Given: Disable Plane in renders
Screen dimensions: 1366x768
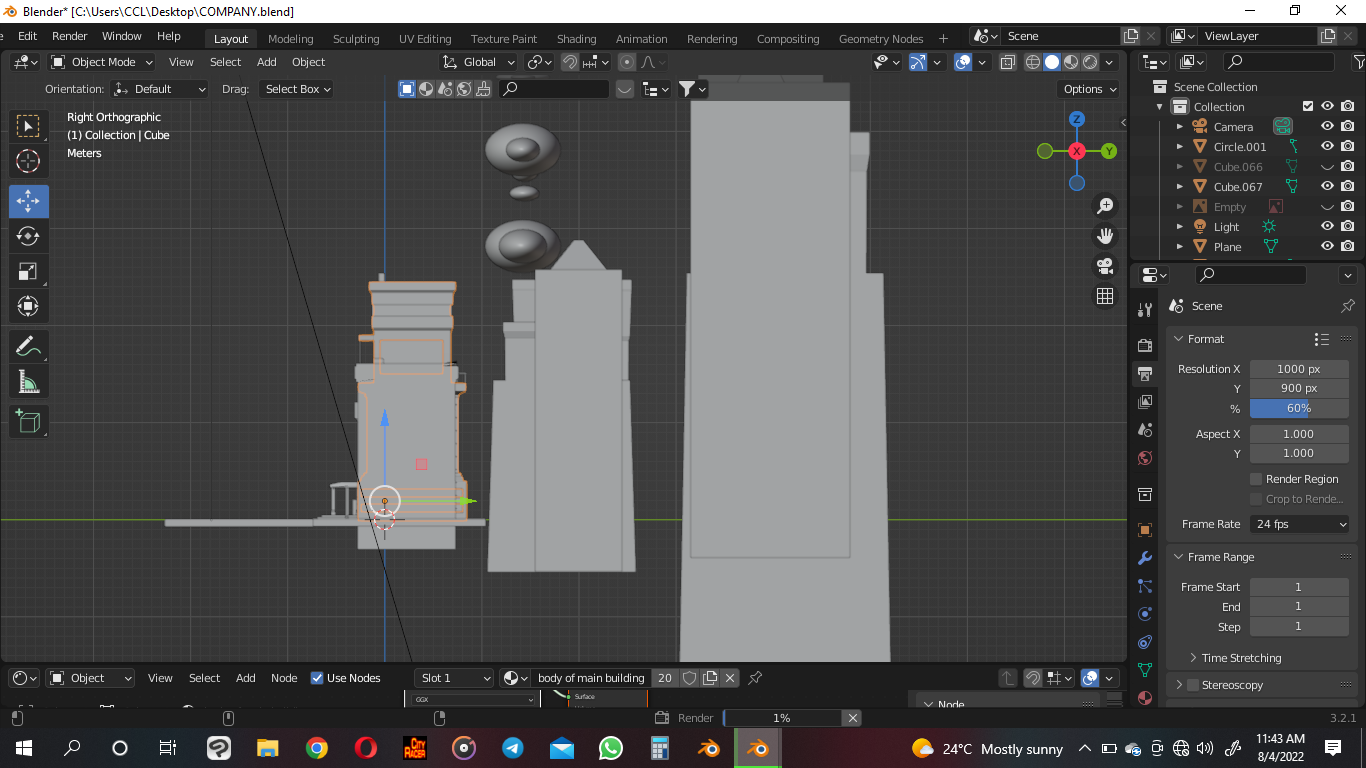Looking at the screenshot, I should [1348, 247].
